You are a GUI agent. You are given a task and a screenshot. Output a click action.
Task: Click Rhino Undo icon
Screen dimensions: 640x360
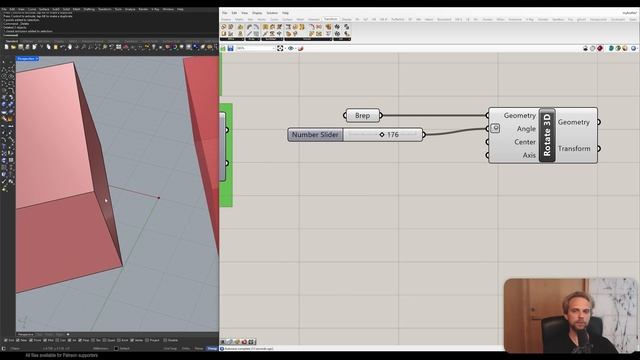click(x=62, y=47)
